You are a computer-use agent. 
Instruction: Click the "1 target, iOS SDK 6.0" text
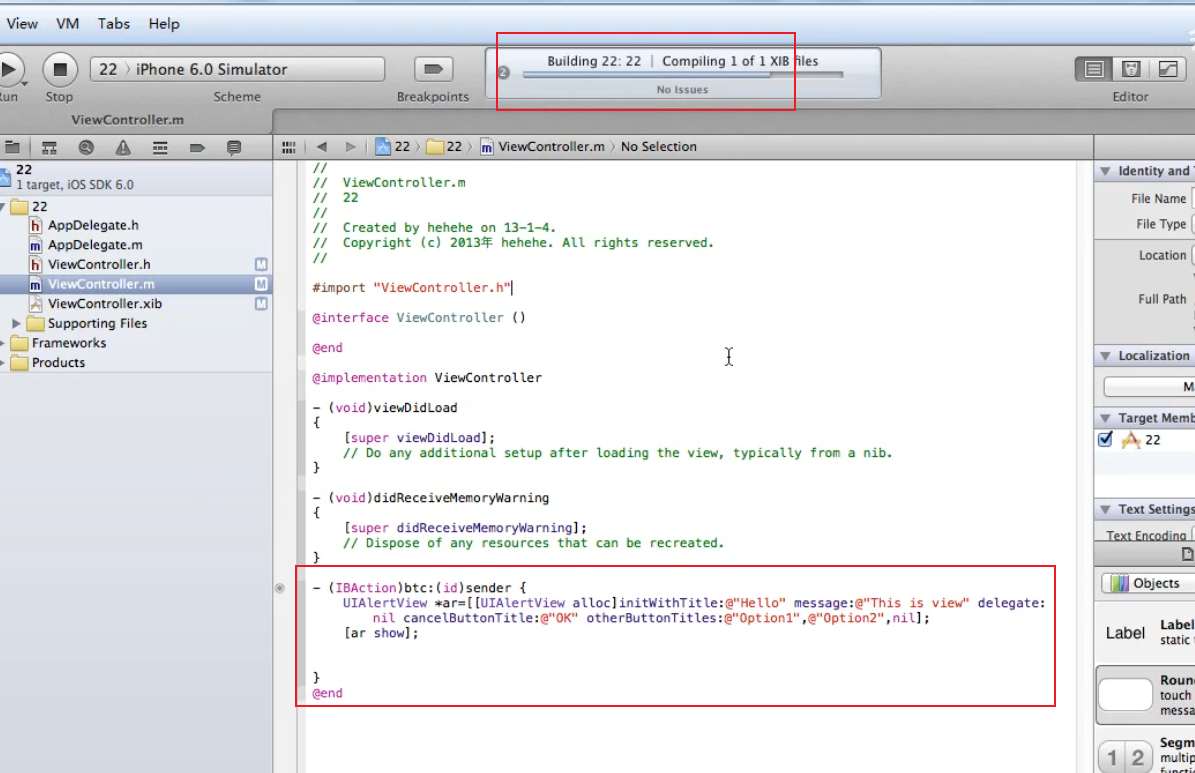[75, 184]
